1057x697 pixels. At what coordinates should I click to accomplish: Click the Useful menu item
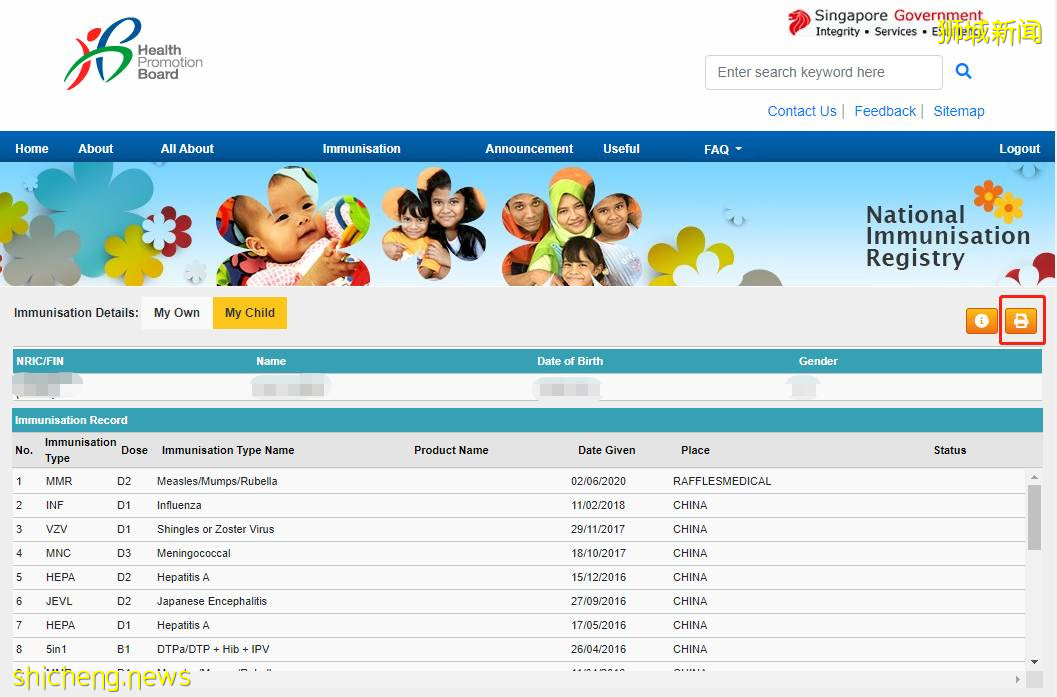click(621, 149)
